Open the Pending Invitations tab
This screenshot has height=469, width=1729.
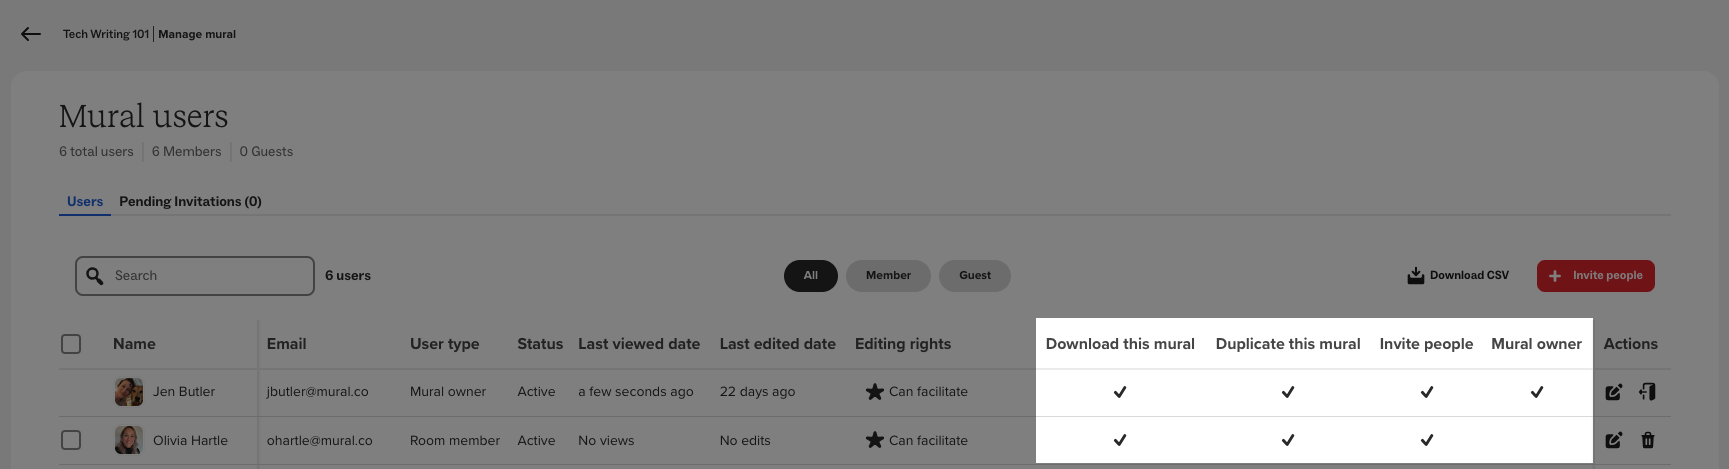[190, 201]
